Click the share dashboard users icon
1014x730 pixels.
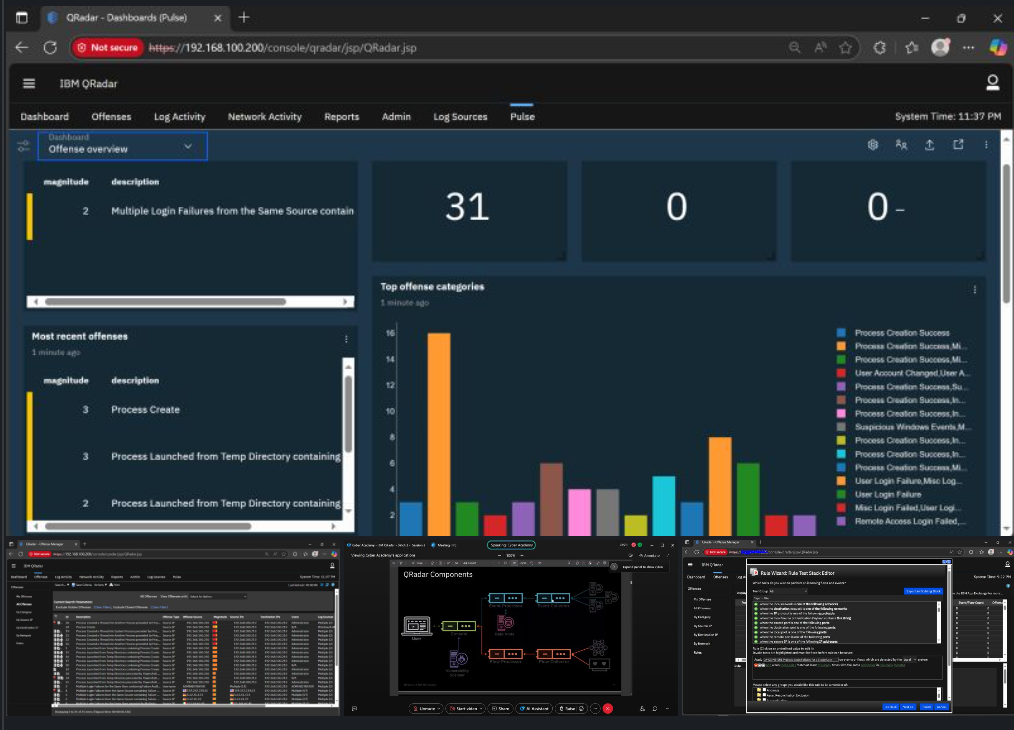[x=901, y=145]
